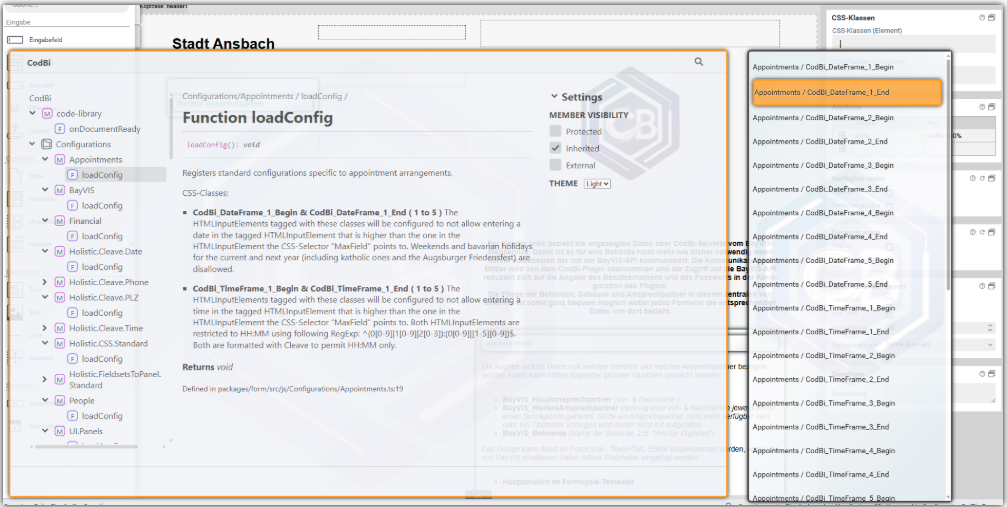Screen dimensions: 1007x507
Task: Collapse the Settings section chevron
Action: 554,97
